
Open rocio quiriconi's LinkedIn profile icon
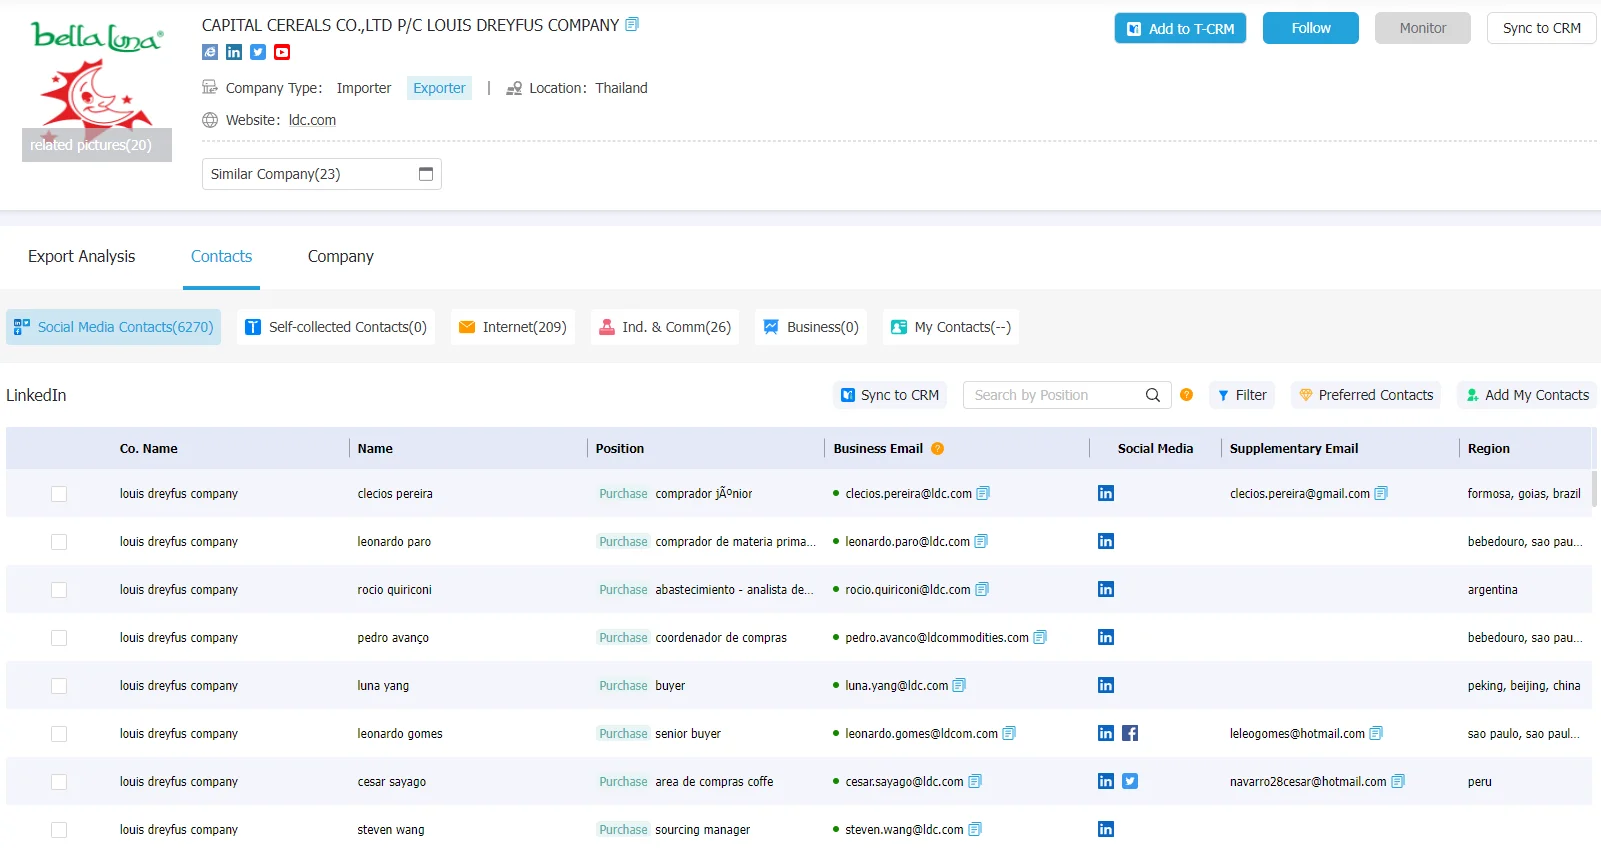pyautogui.click(x=1106, y=589)
